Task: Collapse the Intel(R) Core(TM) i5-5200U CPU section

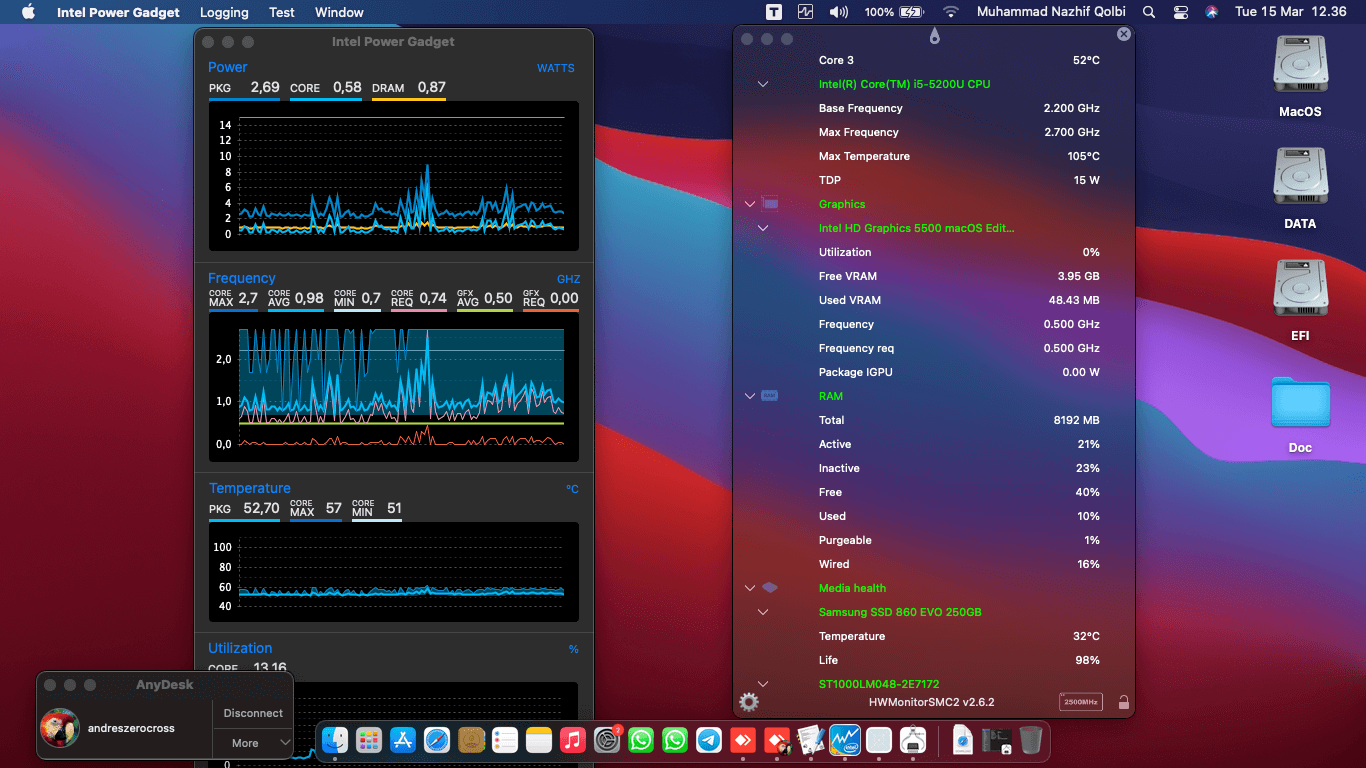Action: click(x=763, y=84)
